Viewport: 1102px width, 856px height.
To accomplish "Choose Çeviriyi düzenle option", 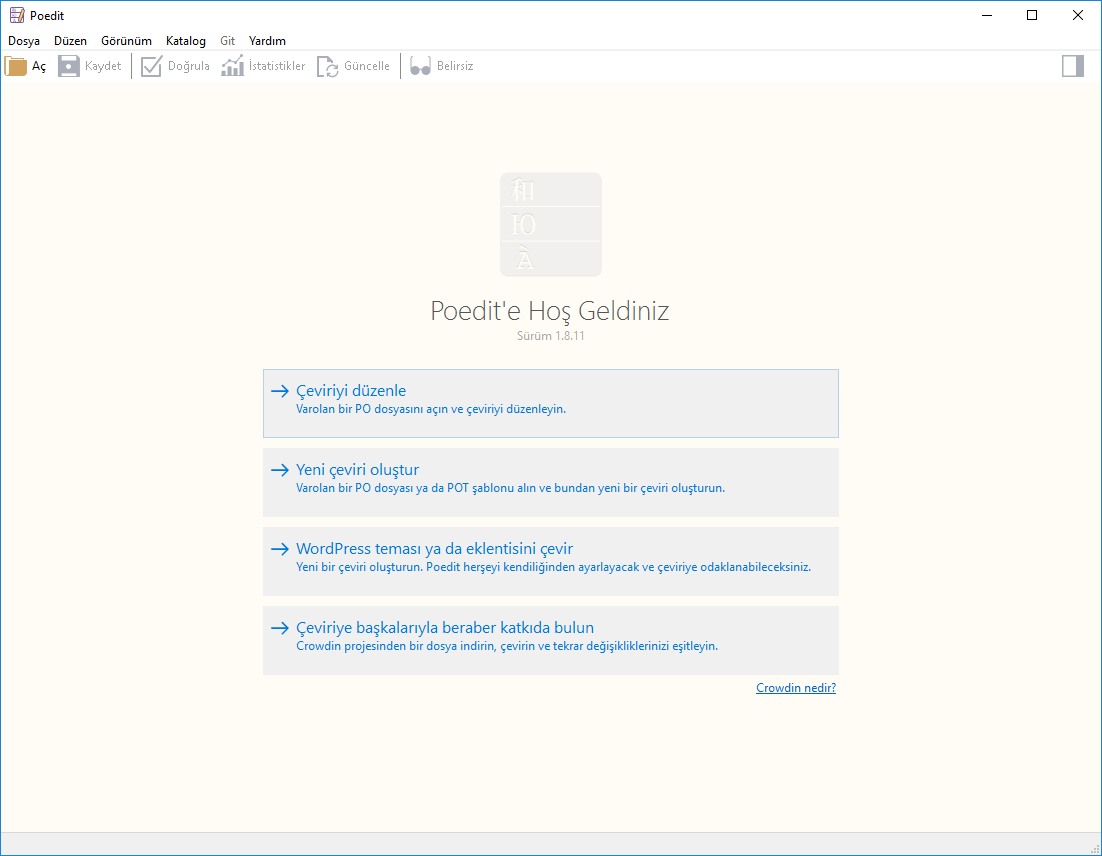I will click(x=550, y=403).
